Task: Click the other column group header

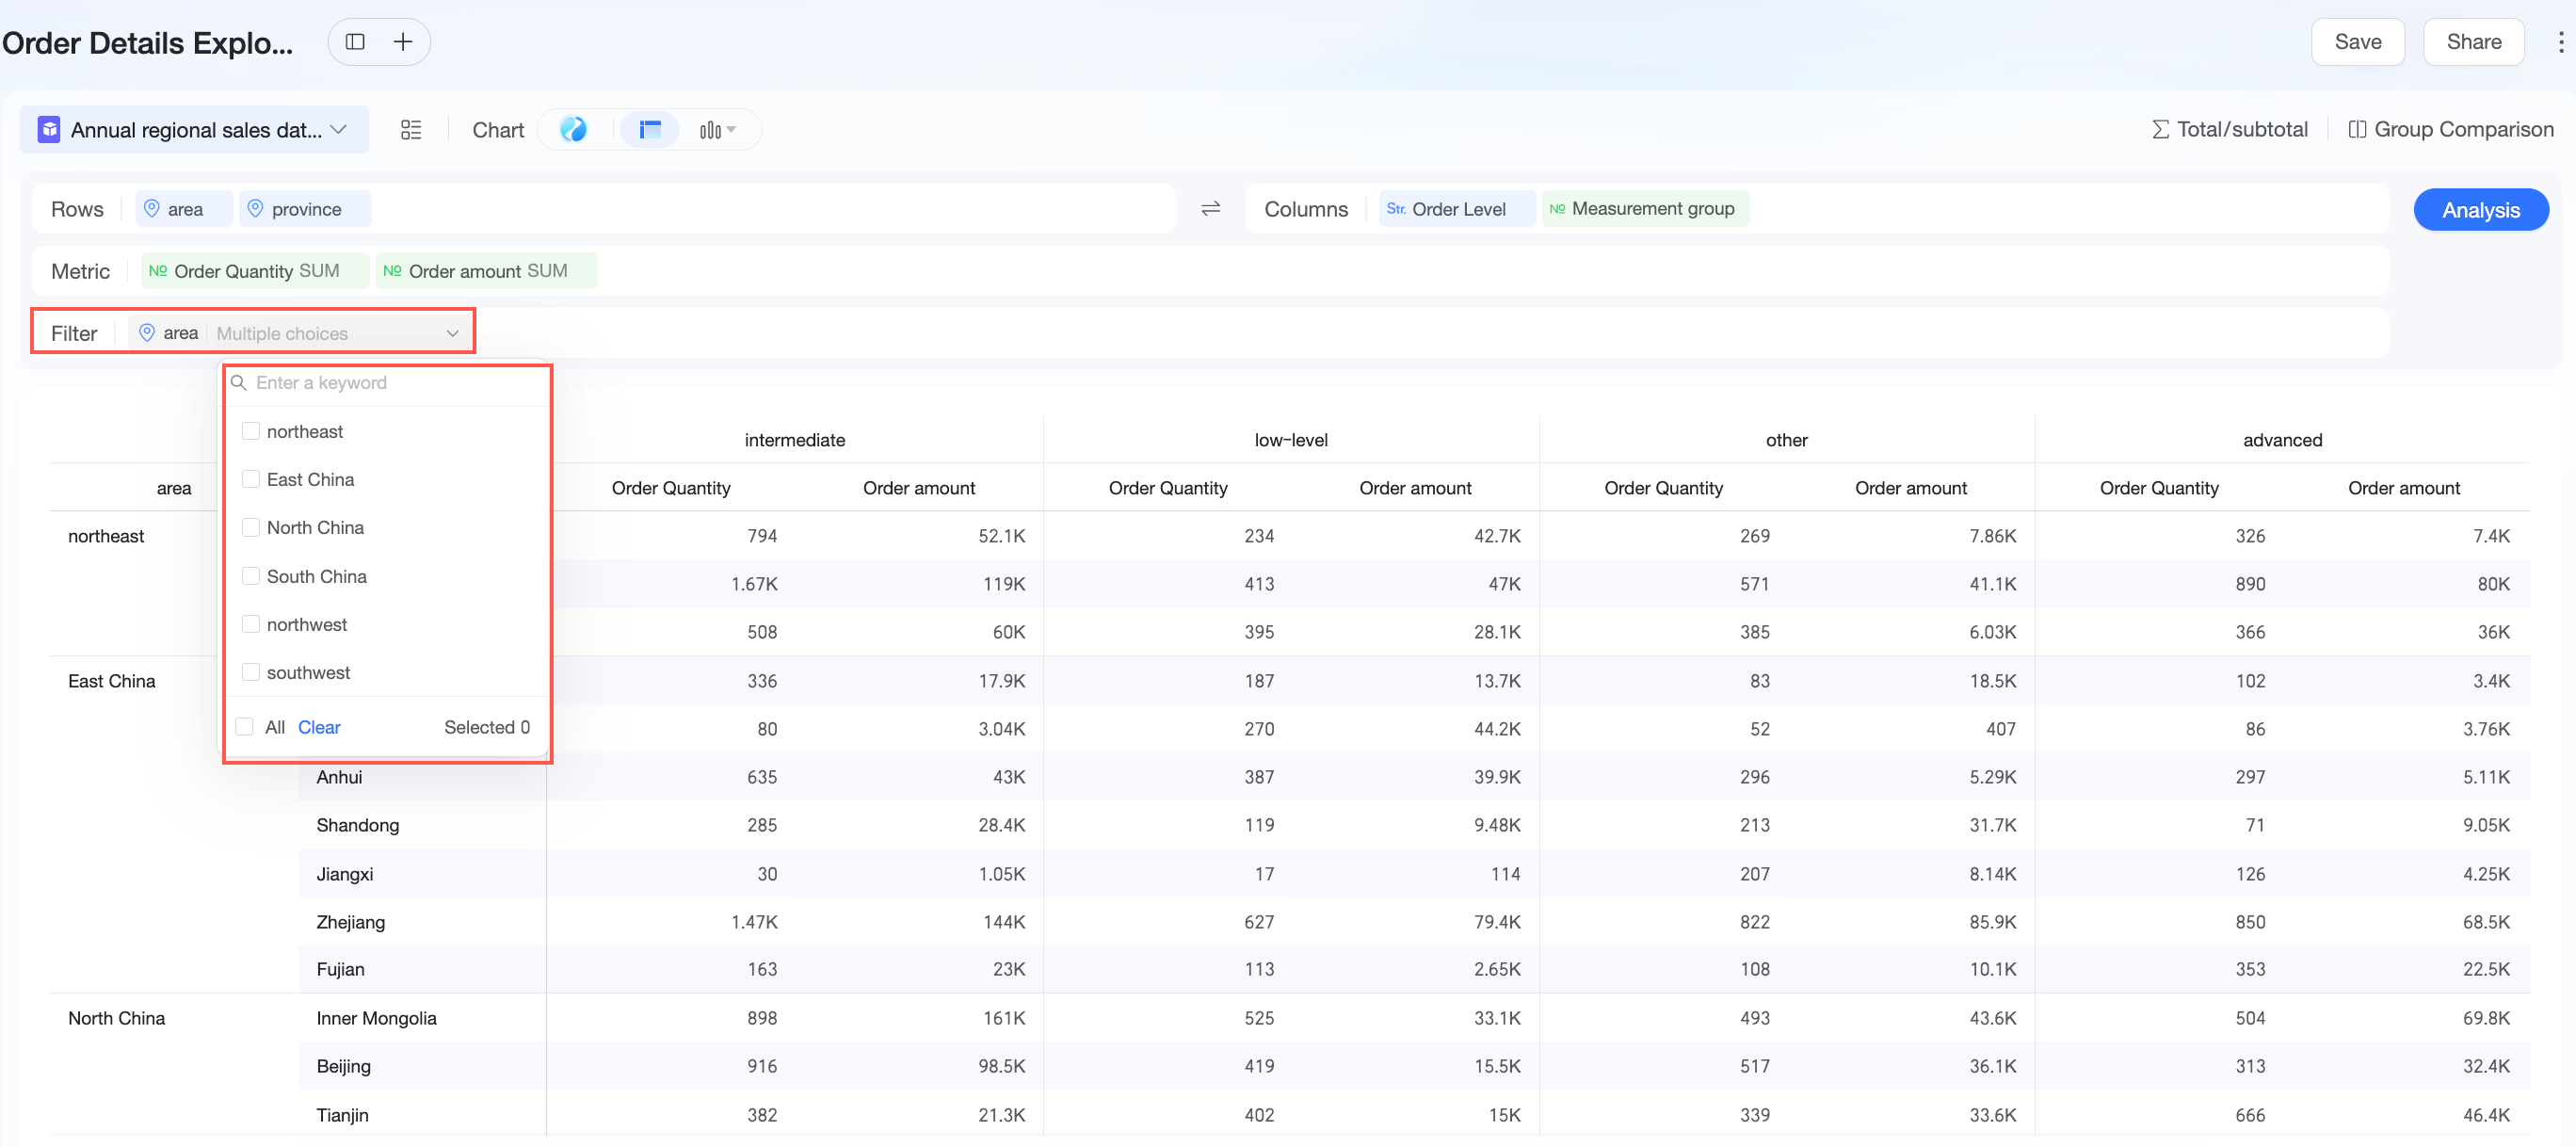Action: point(1787,440)
